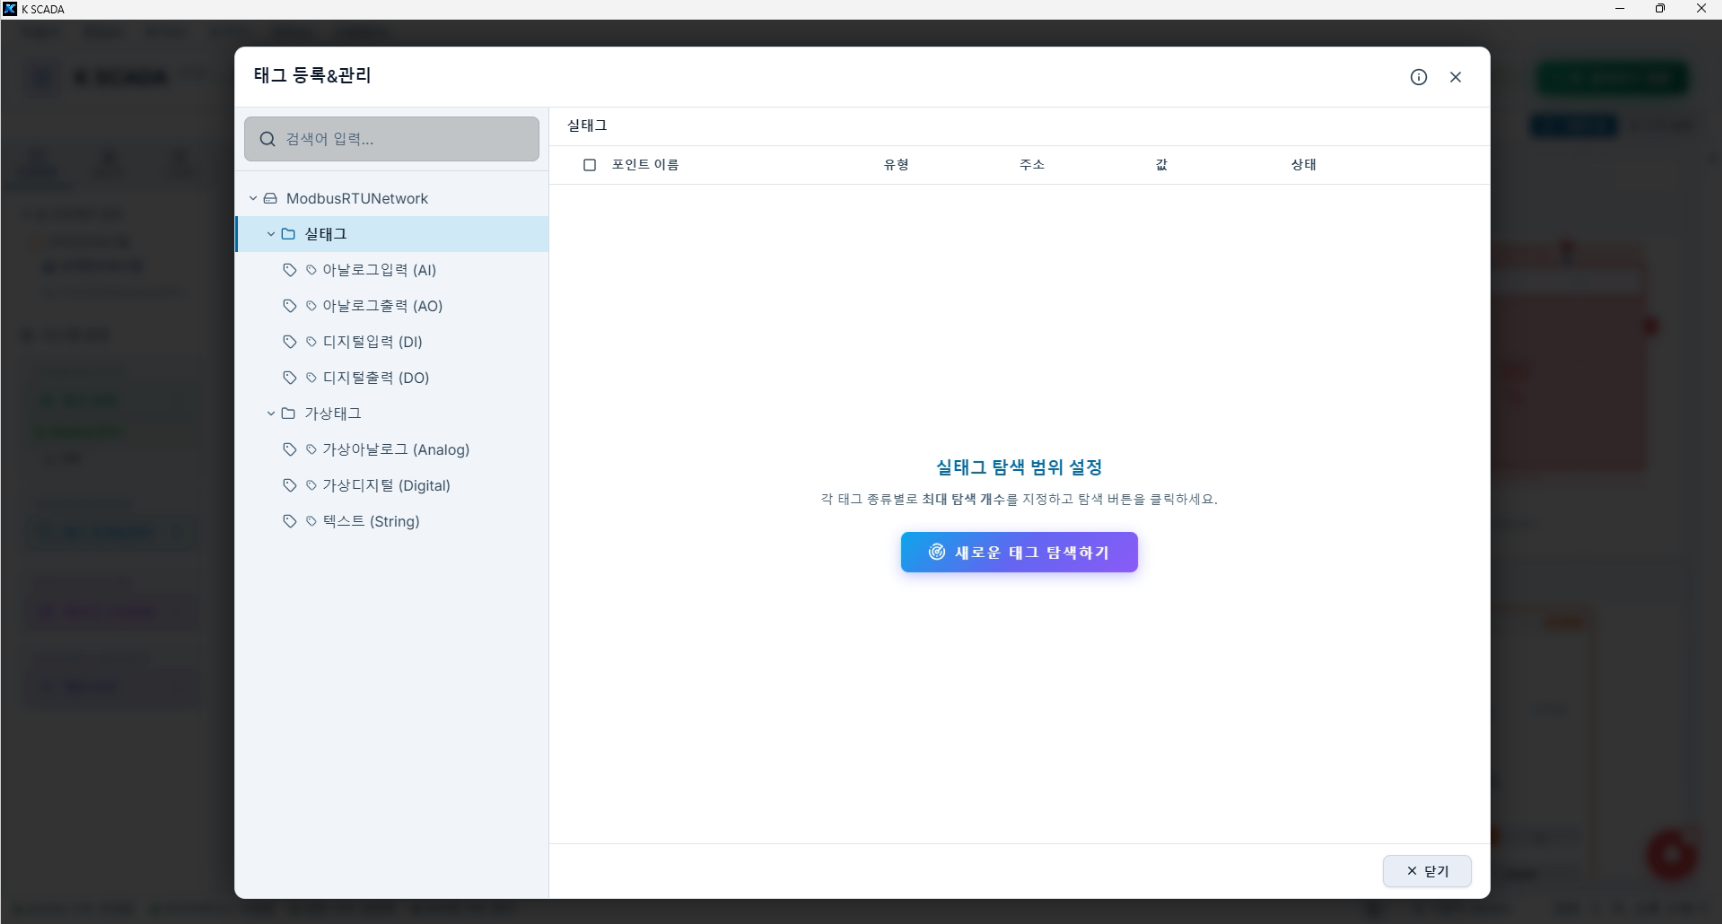The height and width of the screenshot is (924, 1722).
Task: Check the select-all checkbox in the table header
Action: point(590,164)
